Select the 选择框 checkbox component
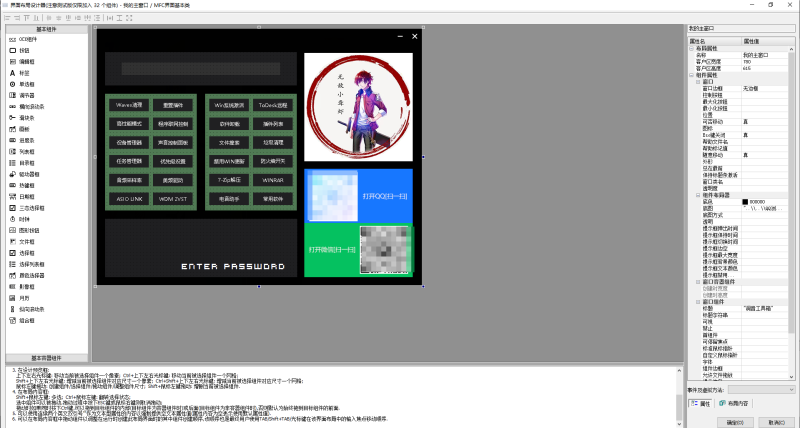The height and width of the screenshot is (428, 800). point(22,253)
